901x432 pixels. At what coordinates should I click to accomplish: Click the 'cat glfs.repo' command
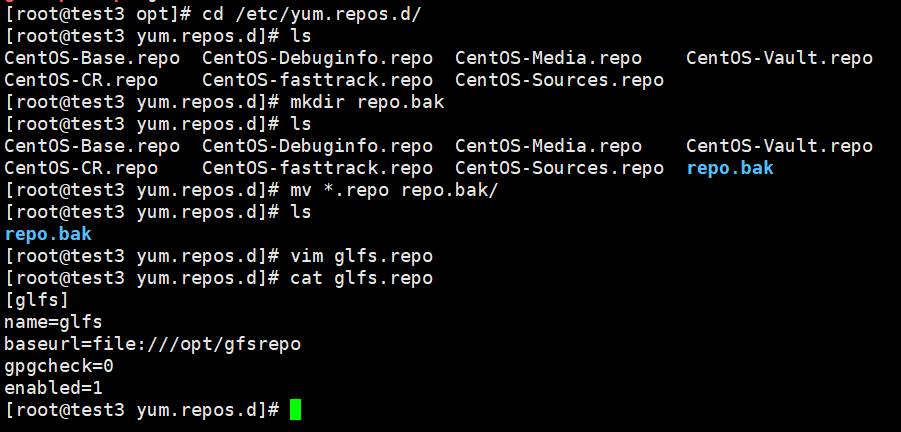[x=361, y=278]
